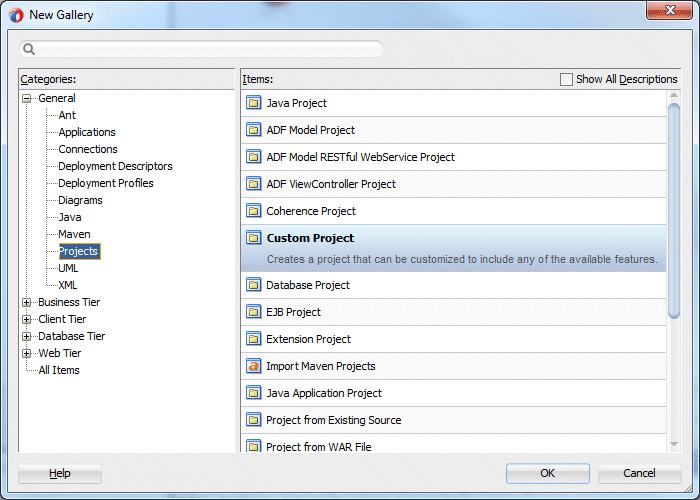Select the Import Maven Projects text
Image resolution: width=700 pixels, height=500 pixels.
(x=321, y=366)
